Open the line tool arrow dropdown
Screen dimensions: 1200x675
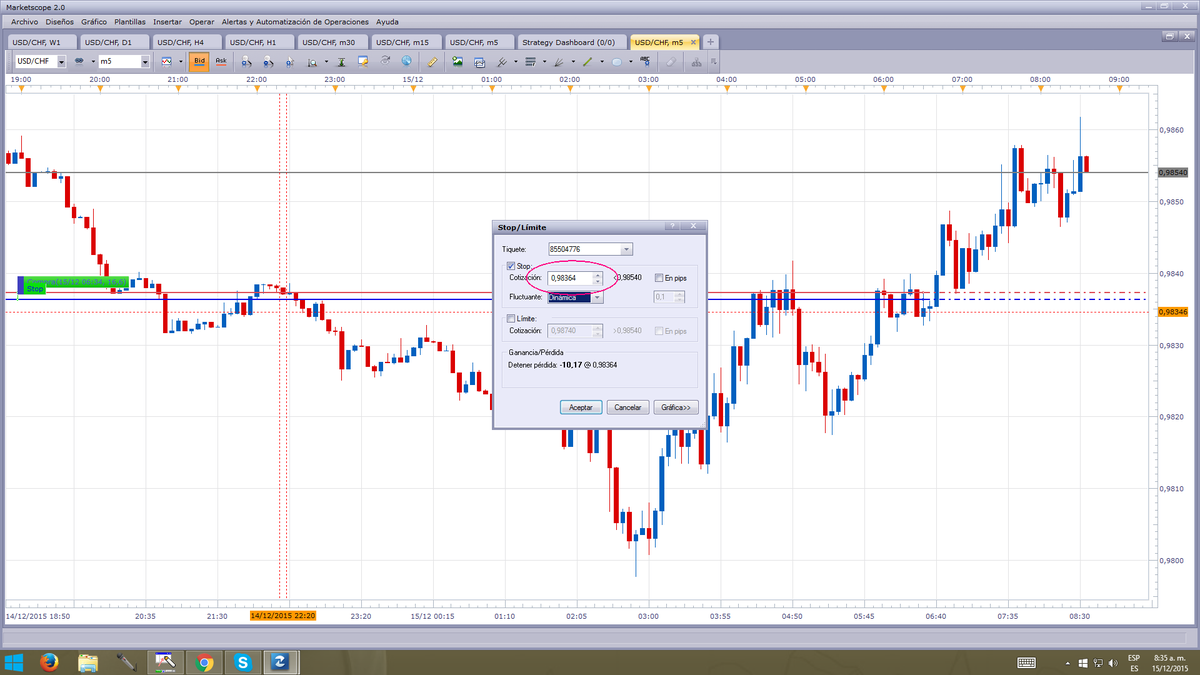point(601,61)
